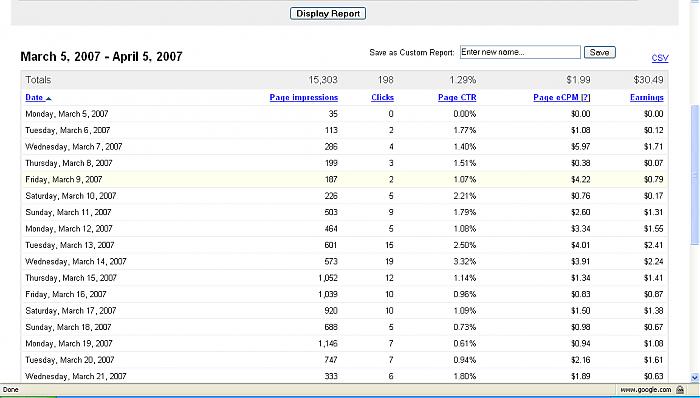The height and width of the screenshot is (398, 700).
Task: Sort by Page CTR column
Action: pyautogui.click(x=457, y=98)
